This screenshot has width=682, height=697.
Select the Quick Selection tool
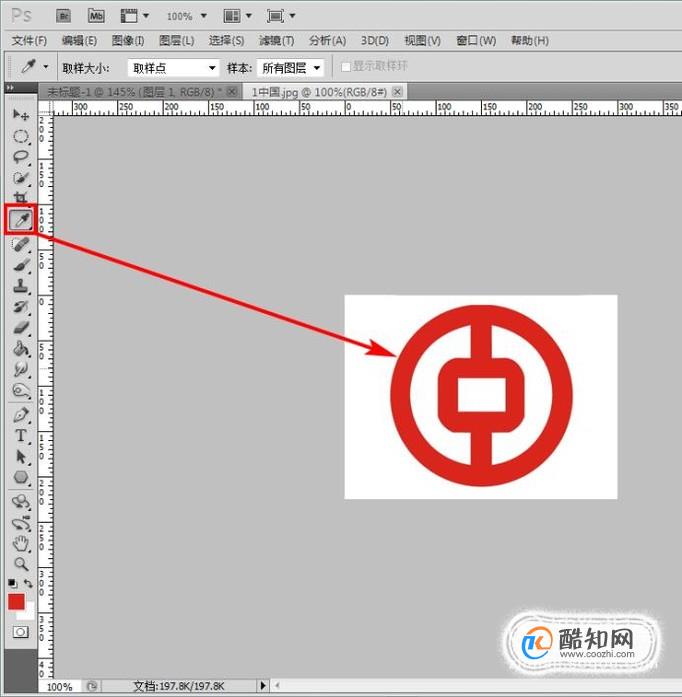[20, 178]
